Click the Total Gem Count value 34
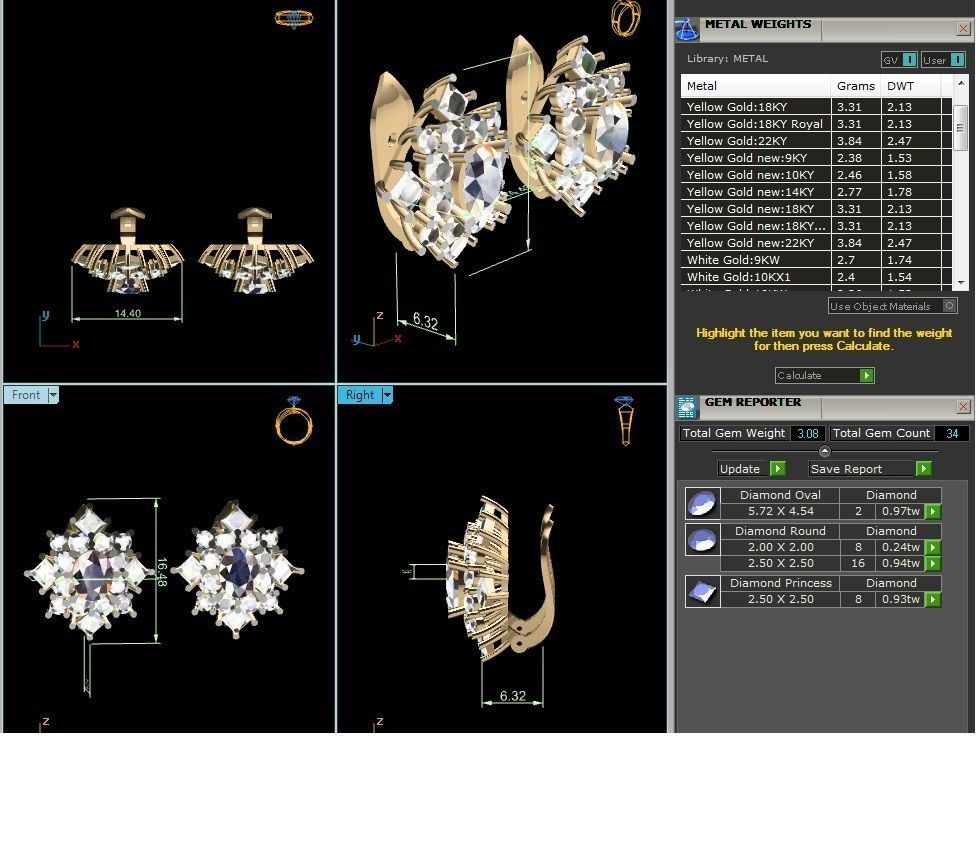This screenshot has width=976, height=867. [952, 433]
